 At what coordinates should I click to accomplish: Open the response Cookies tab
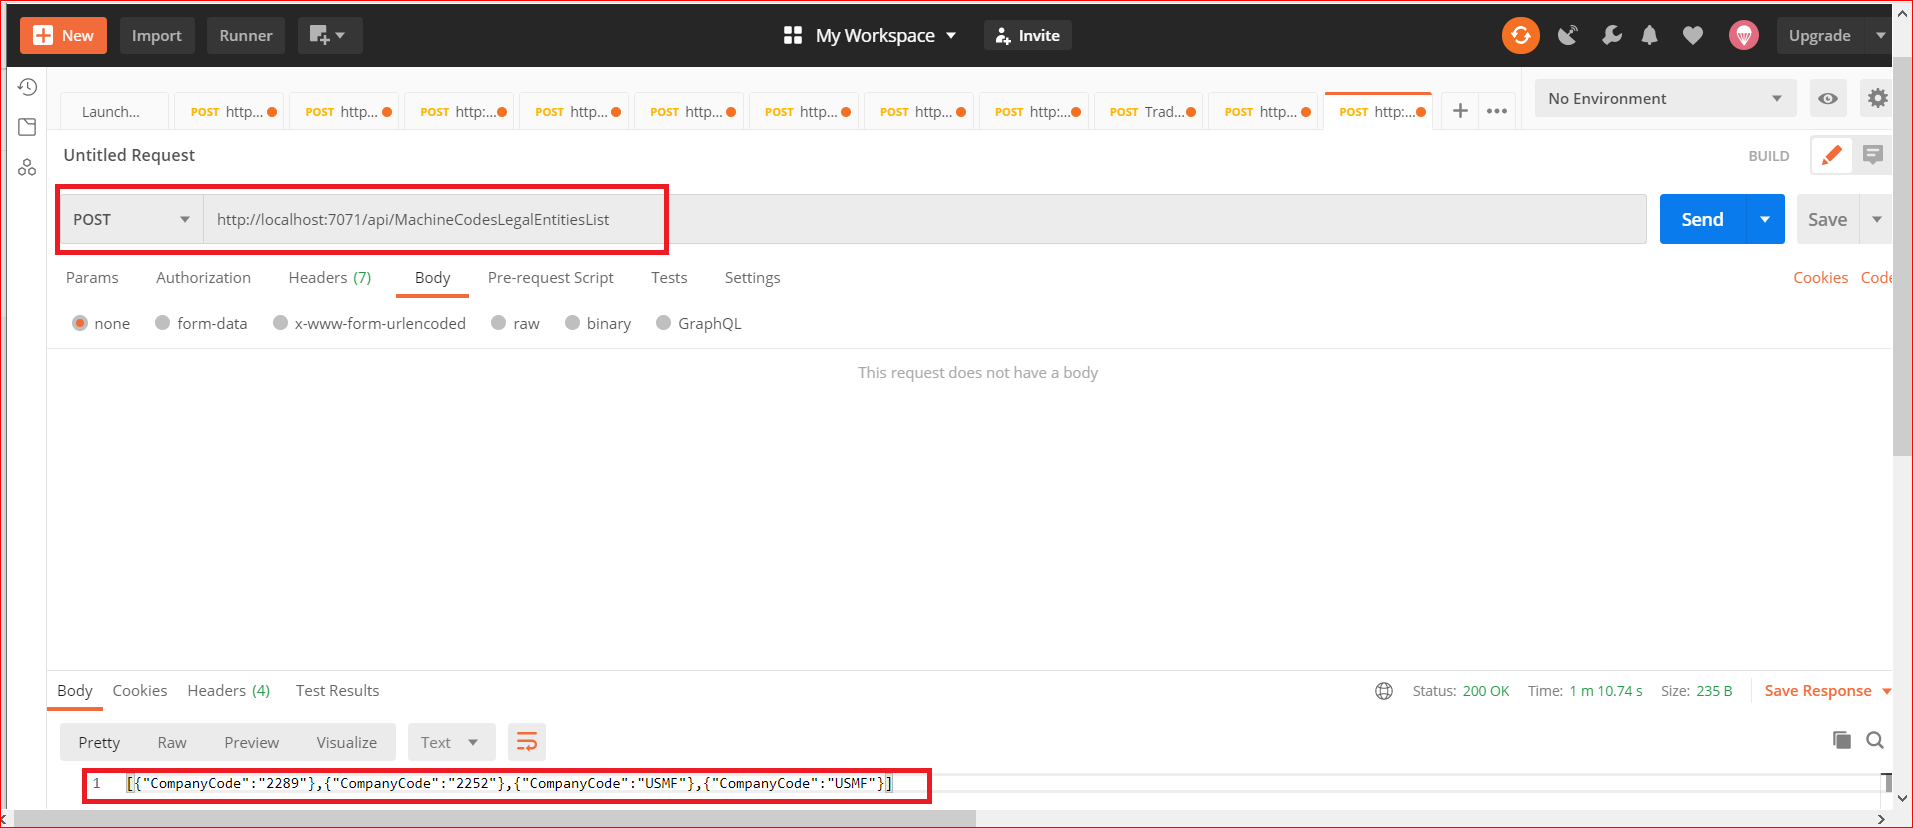click(x=139, y=690)
